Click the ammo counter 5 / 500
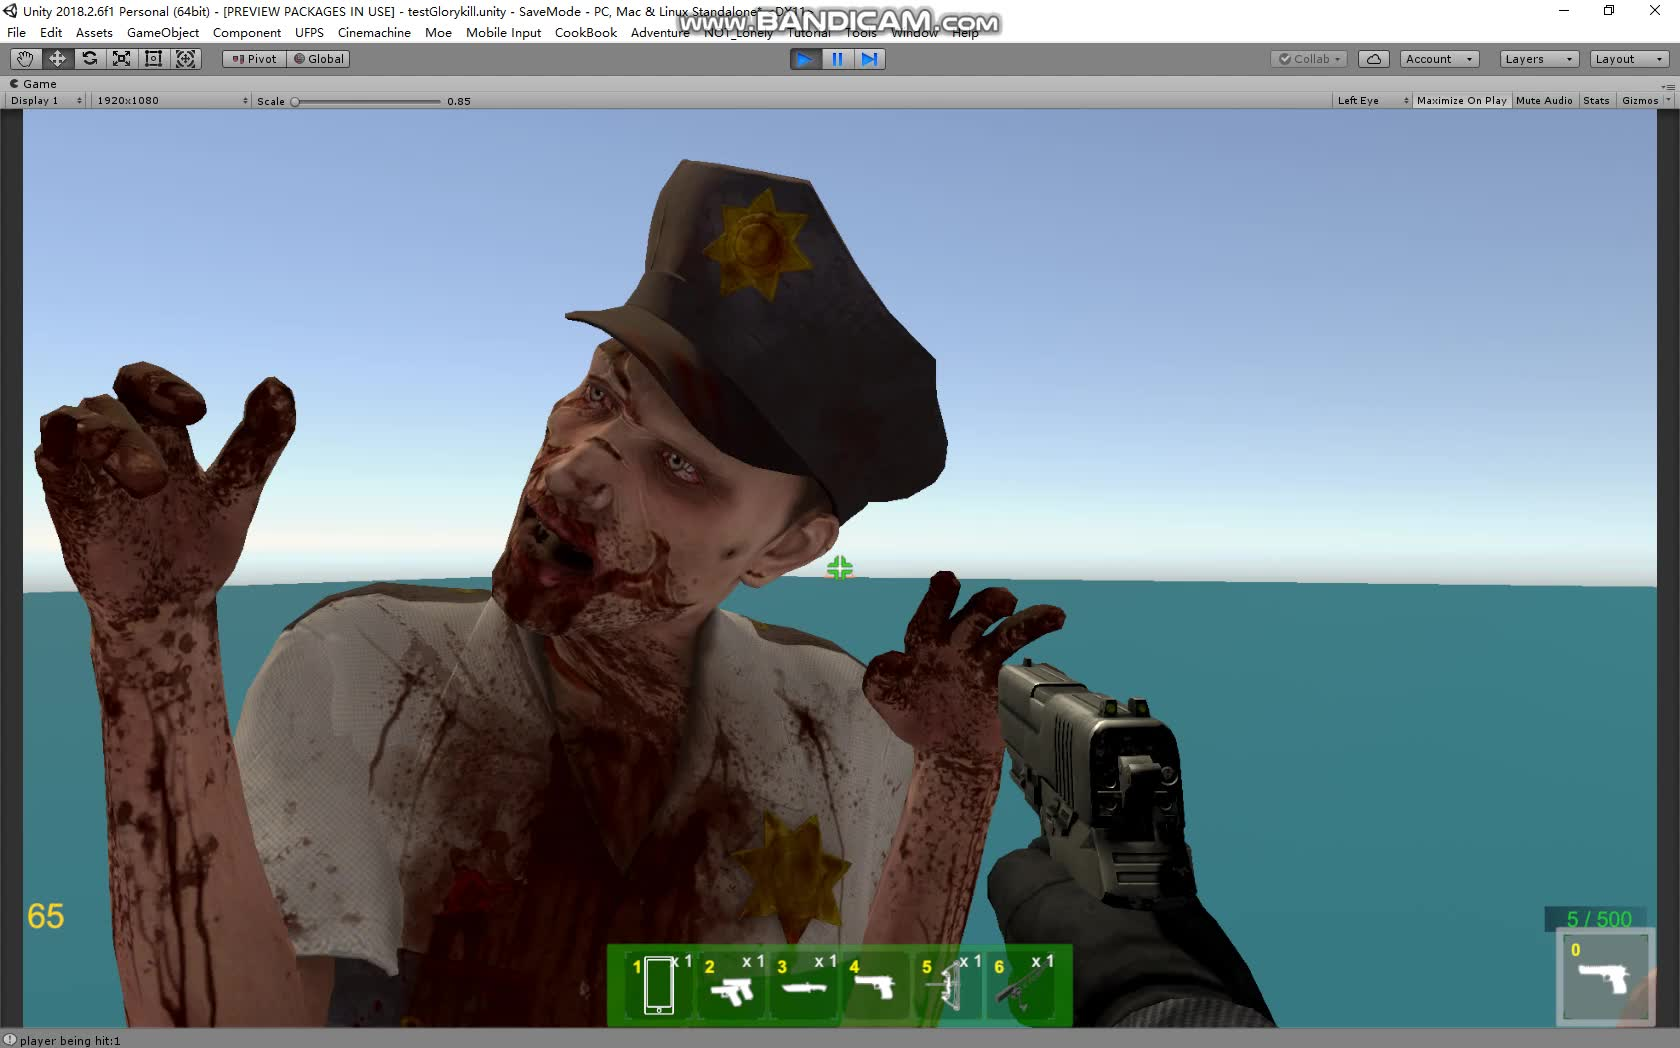Viewport: 1680px width, 1048px height. (x=1598, y=918)
